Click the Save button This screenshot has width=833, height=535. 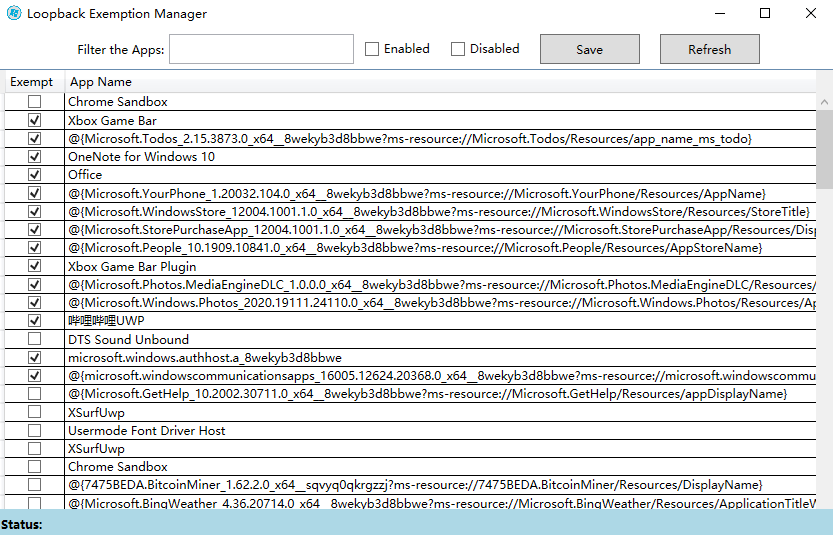coord(590,49)
